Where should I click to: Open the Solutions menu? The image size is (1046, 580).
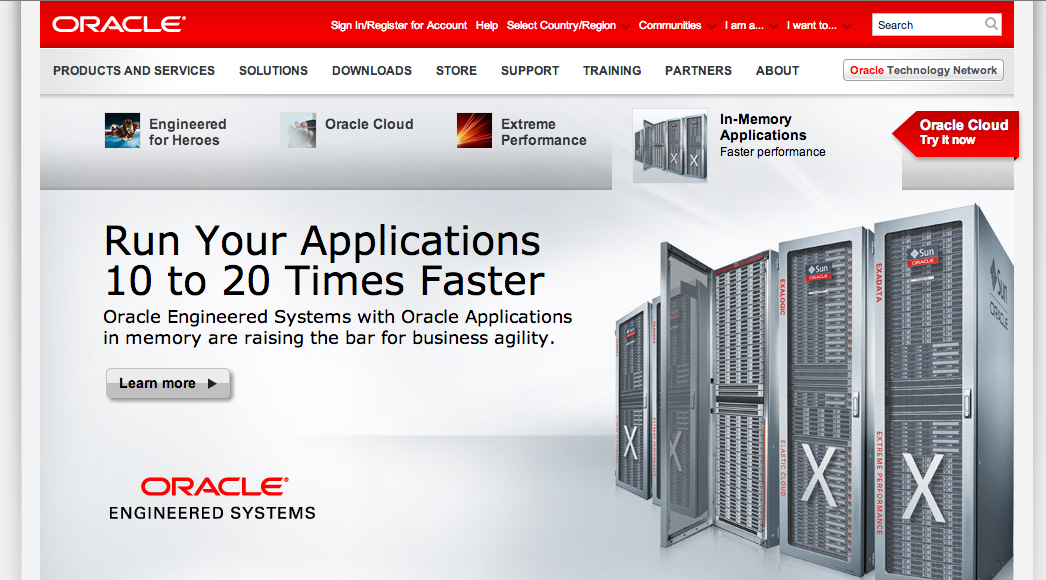(x=274, y=71)
